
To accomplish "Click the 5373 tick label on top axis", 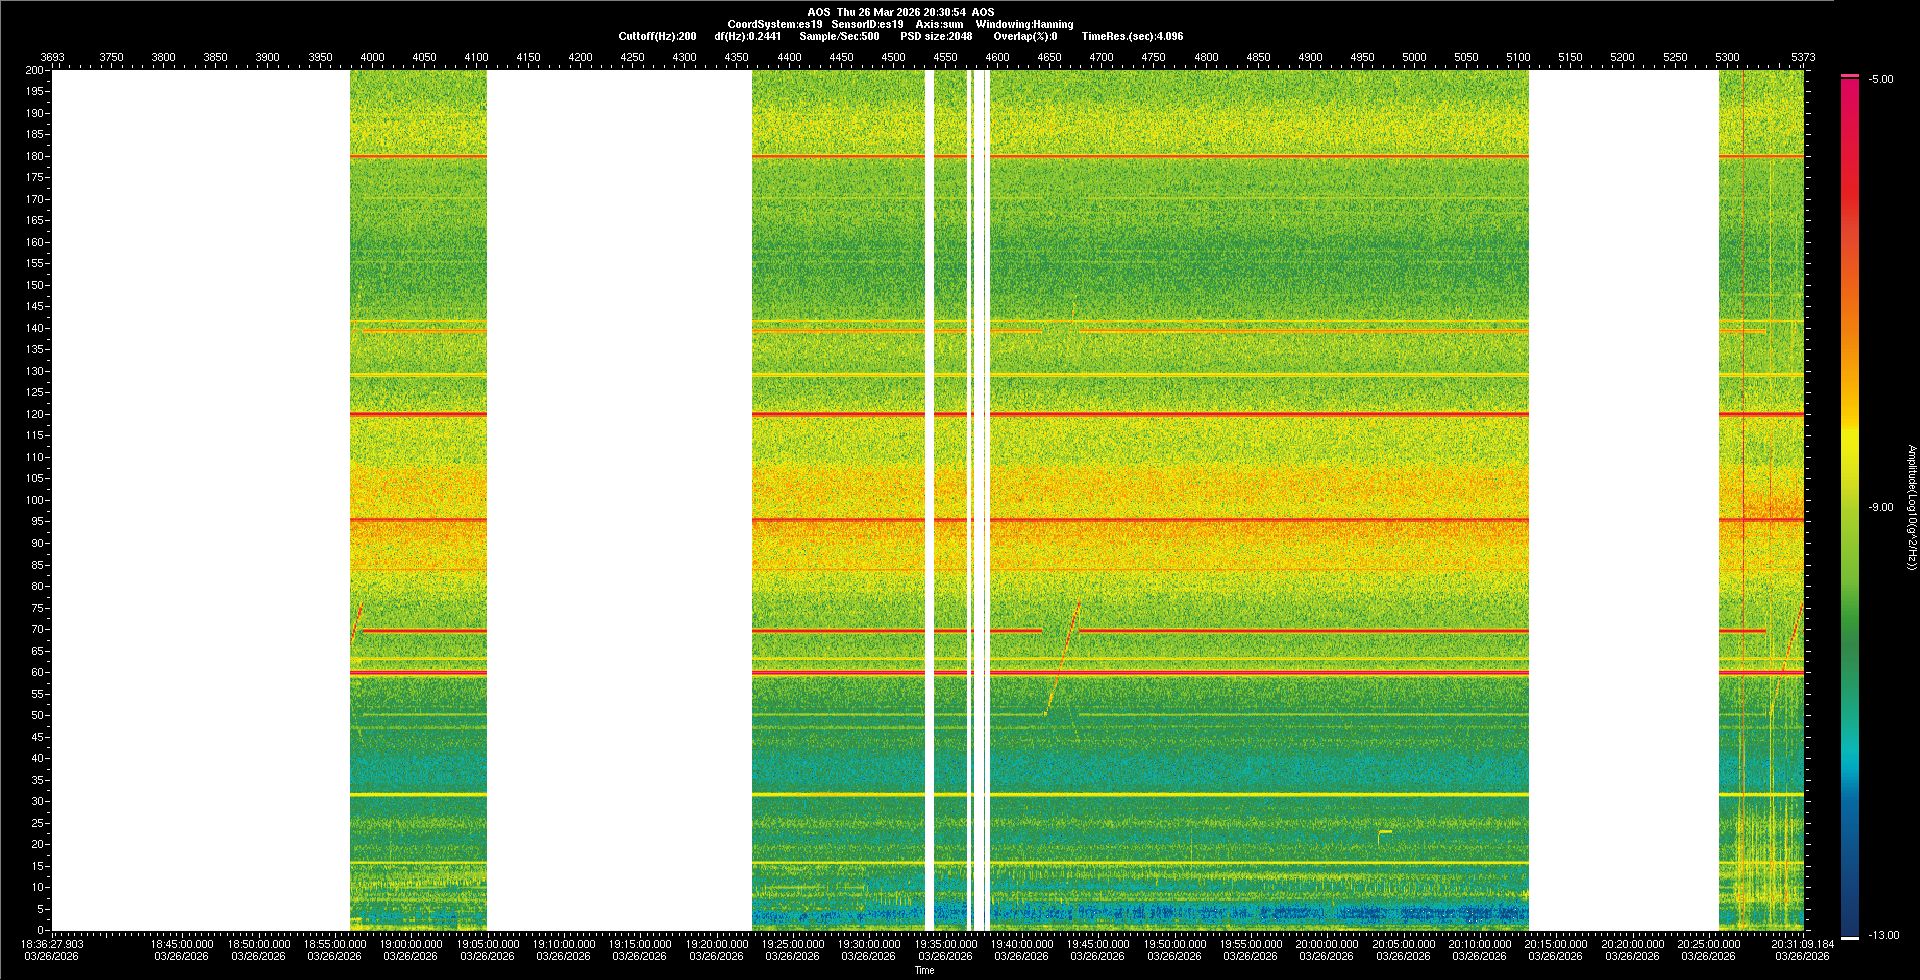I will pyautogui.click(x=1802, y=57).
